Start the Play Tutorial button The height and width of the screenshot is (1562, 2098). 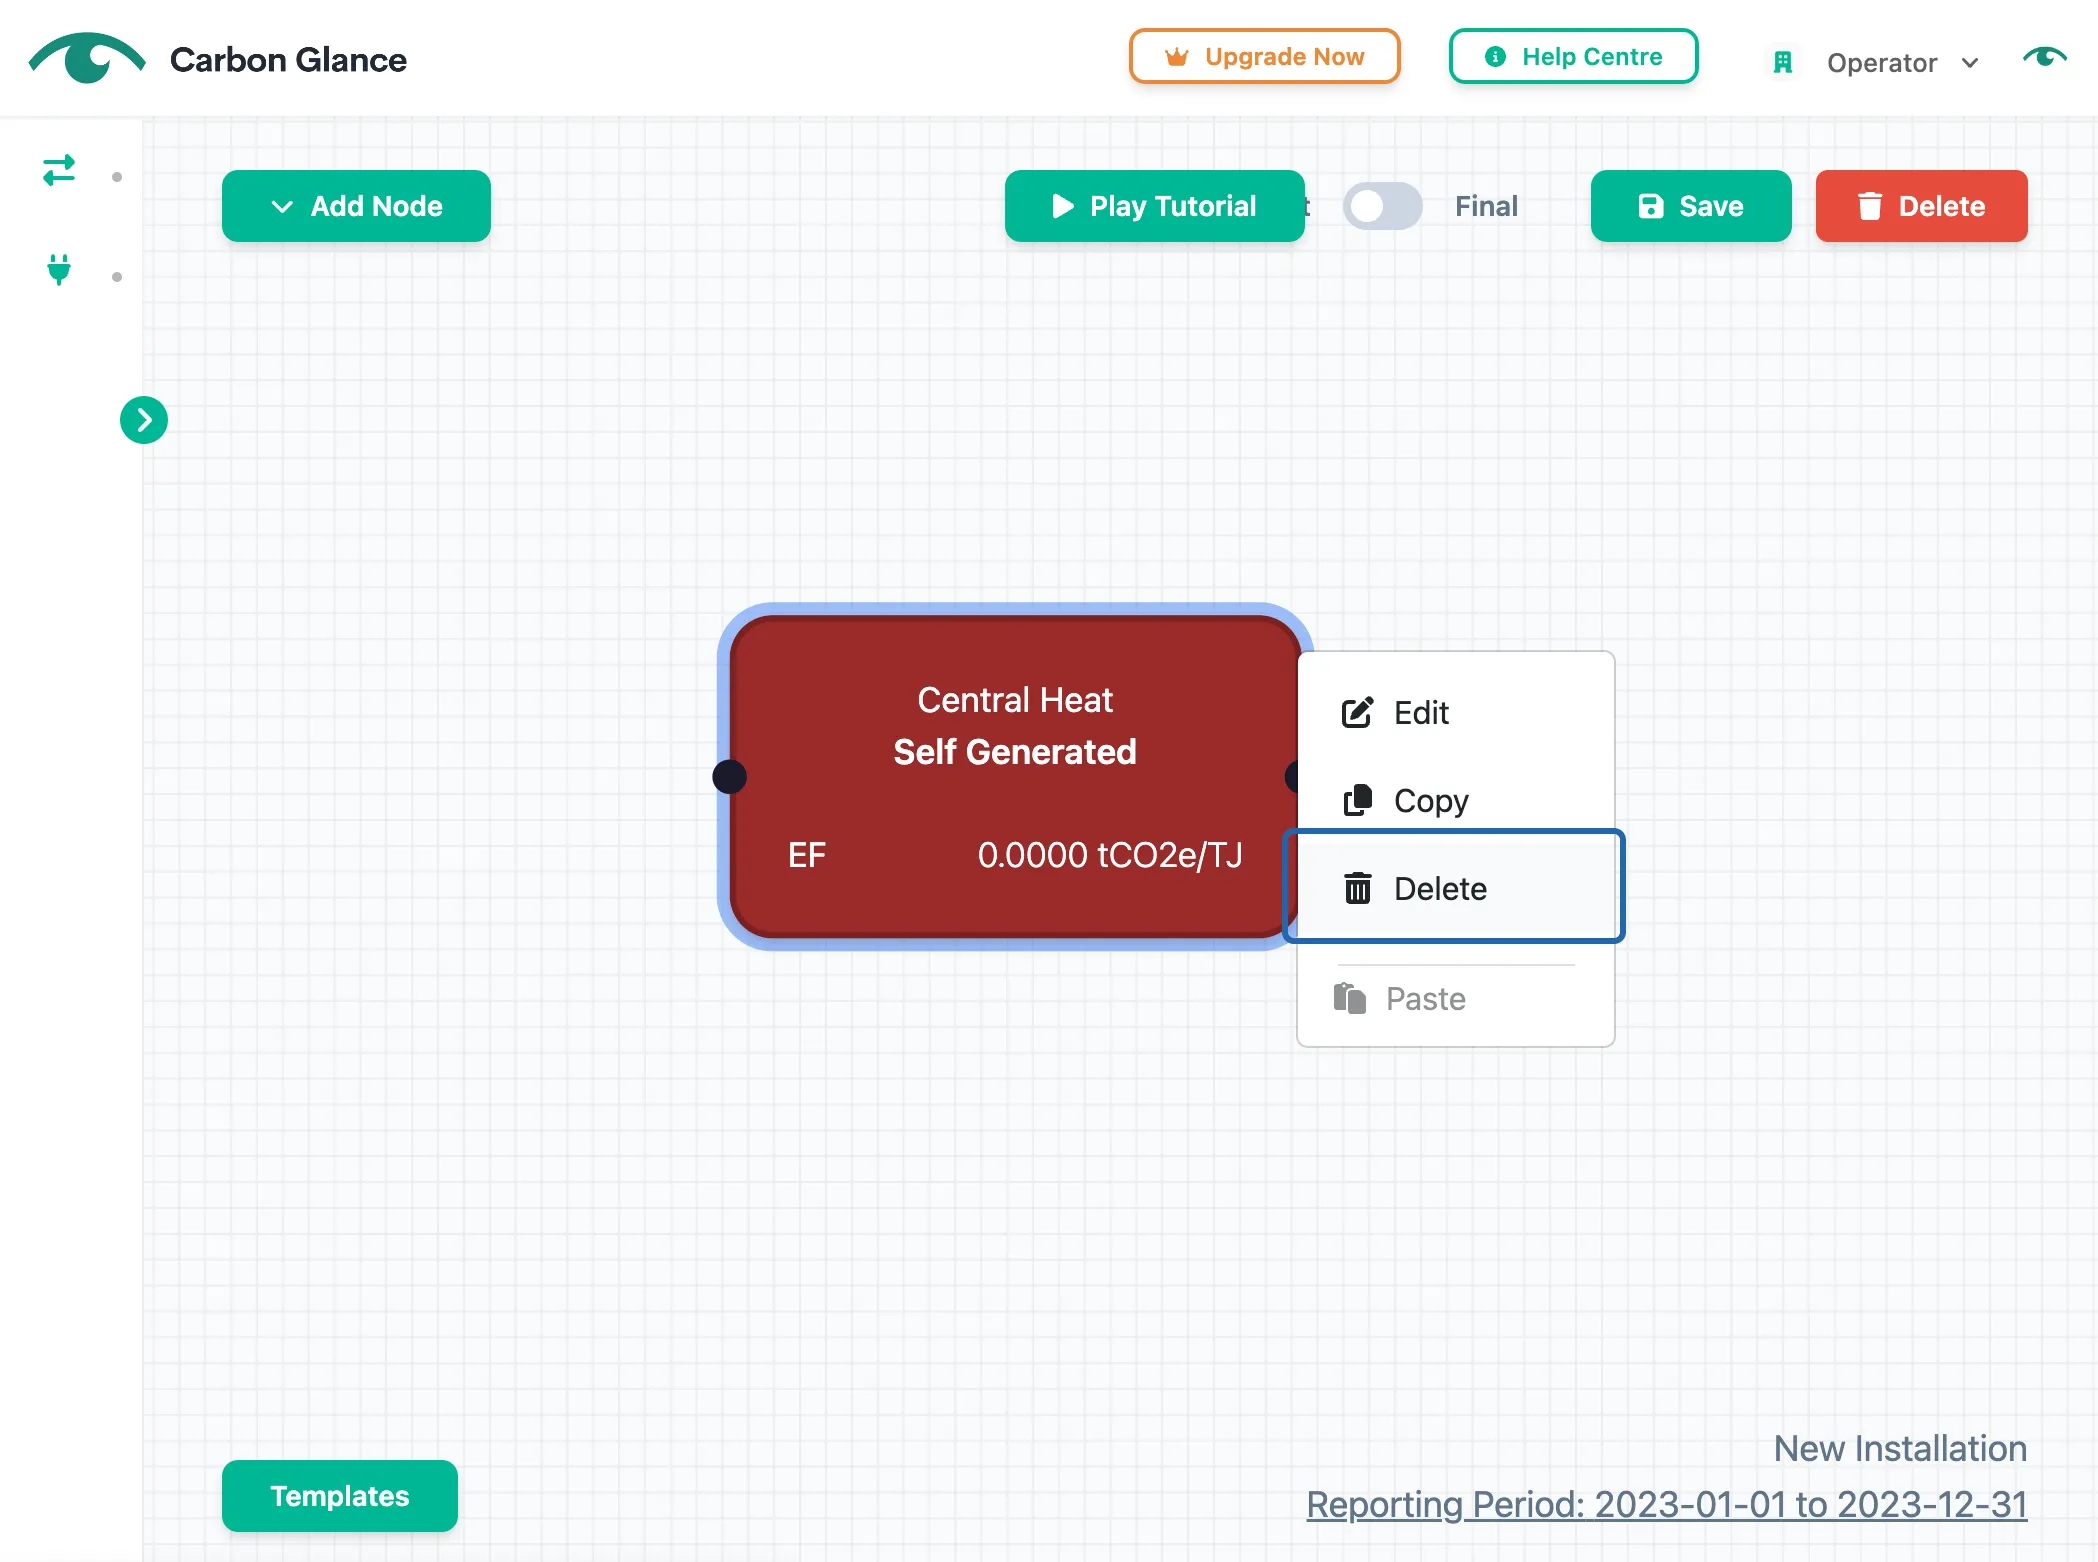coord(1154,206)
